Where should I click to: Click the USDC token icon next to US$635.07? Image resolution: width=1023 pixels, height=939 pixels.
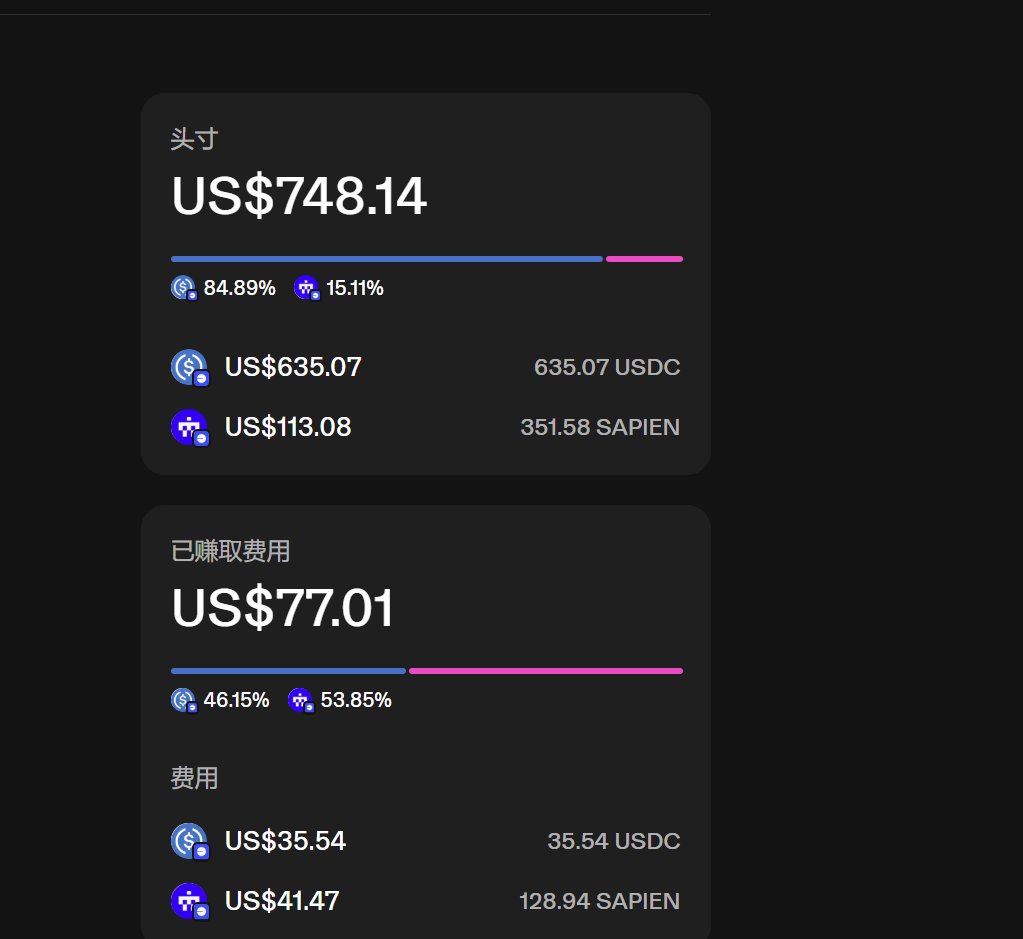point(188,367)
